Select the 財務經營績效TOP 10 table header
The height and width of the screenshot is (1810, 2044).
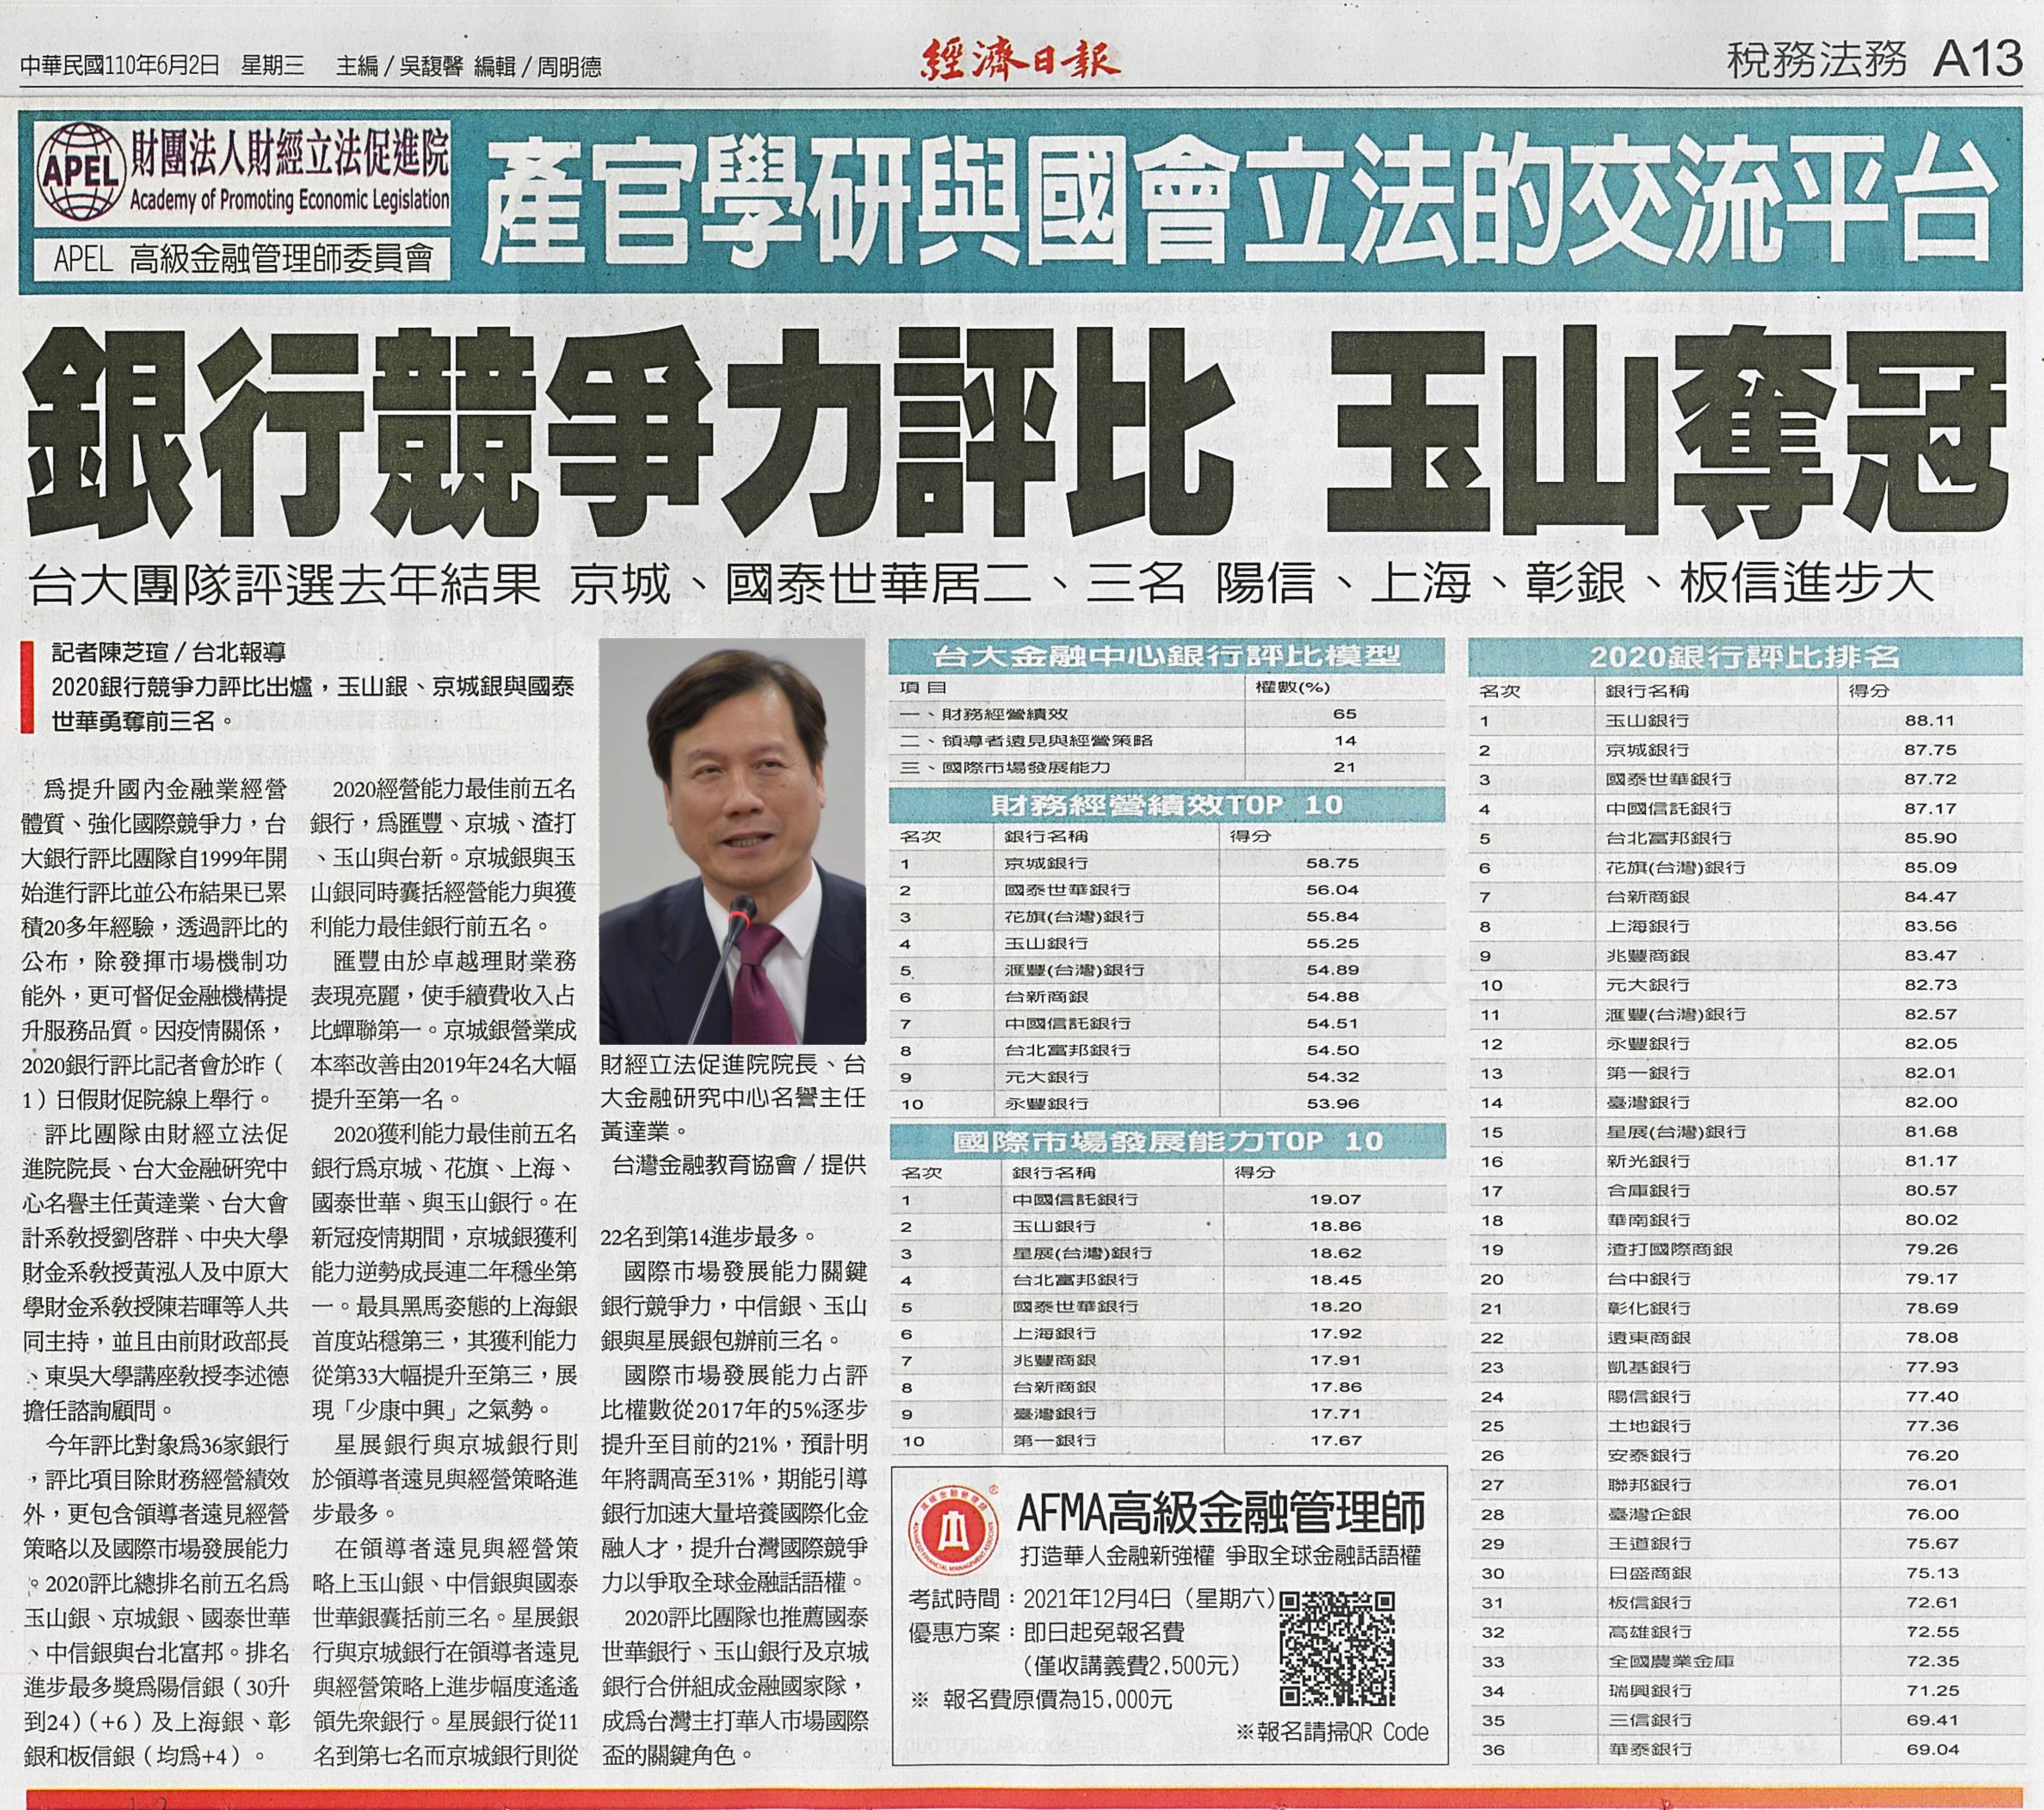pos(1166,805)
